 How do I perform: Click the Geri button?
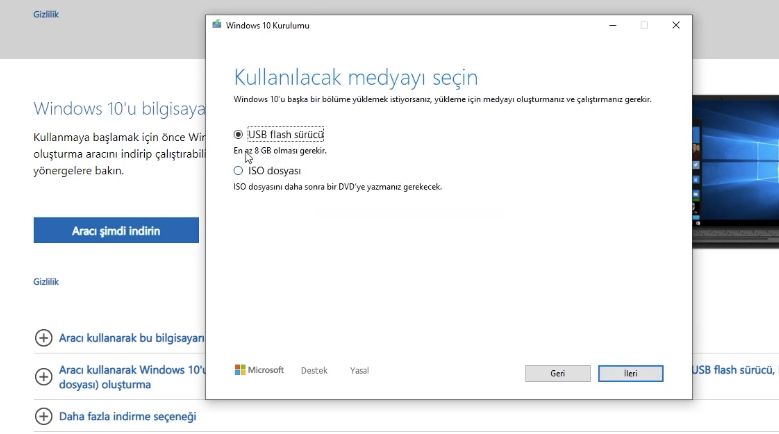pyautogui.click(x=557, y=373)
